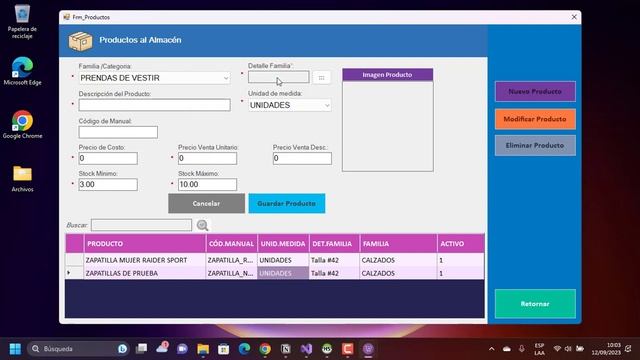Viewport: 640px width, 360px height.
Task: Open Task View in taskbar
Action: coord(142,349)
